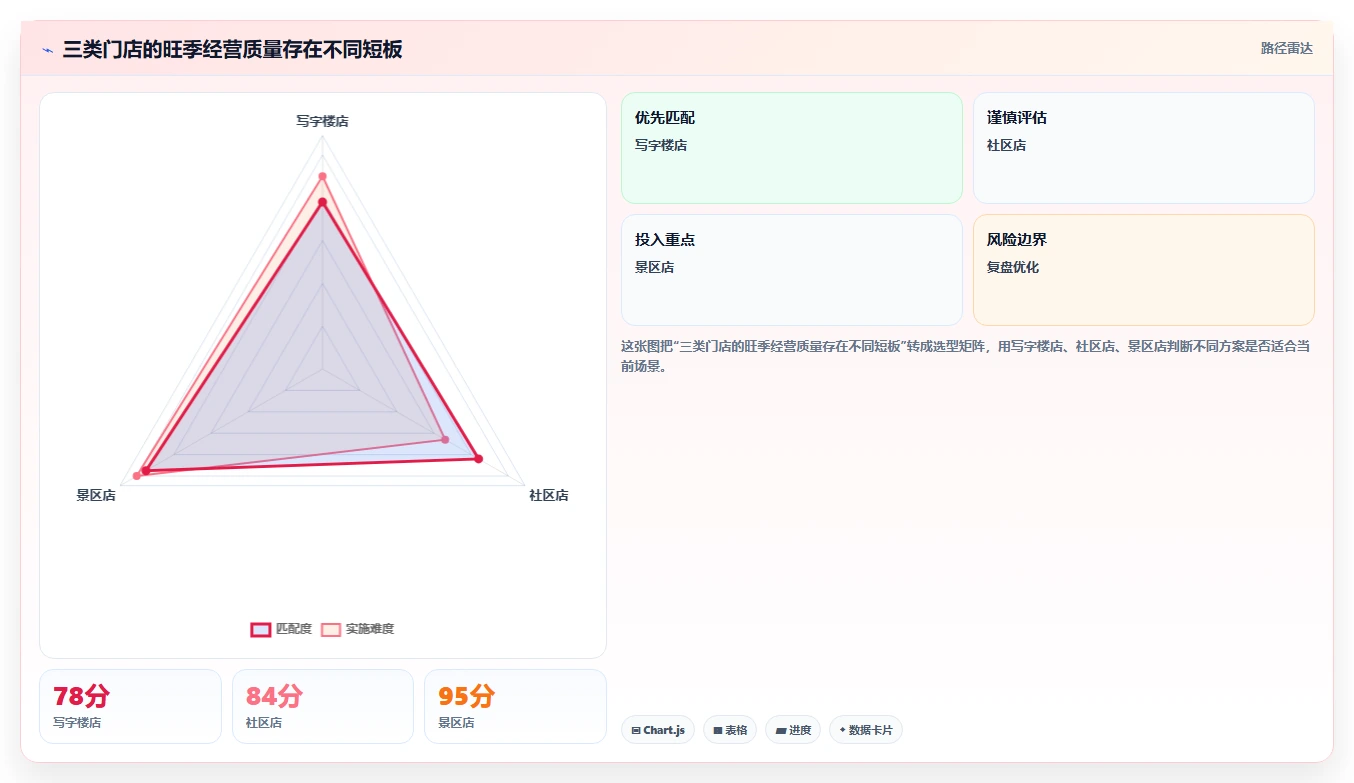
Task: Click the icon in the 表格 tag
Action: click(718, 731)
